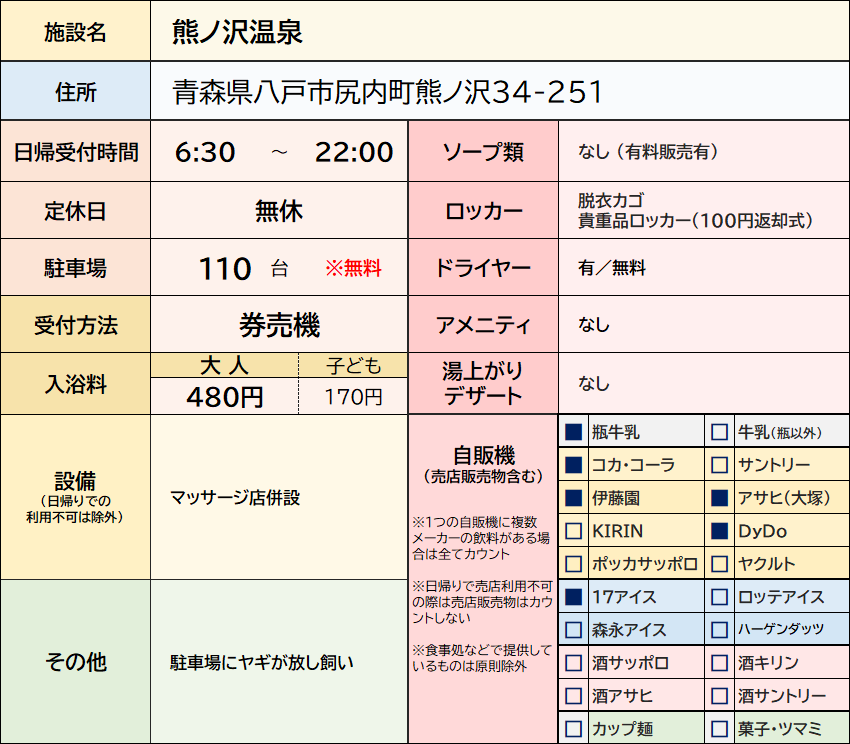Check the KIRIN checkbox
This screenshot has height=744, width=850.
(x=573, y=531)
